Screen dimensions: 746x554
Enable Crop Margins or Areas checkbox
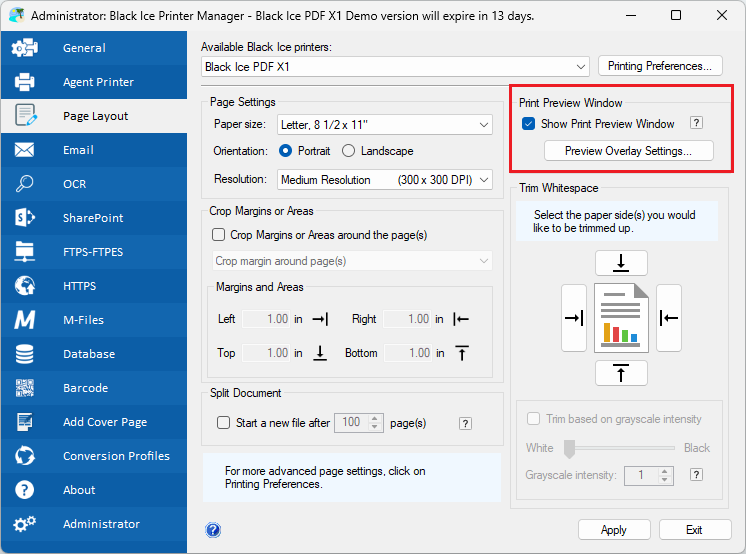point(220,235)
